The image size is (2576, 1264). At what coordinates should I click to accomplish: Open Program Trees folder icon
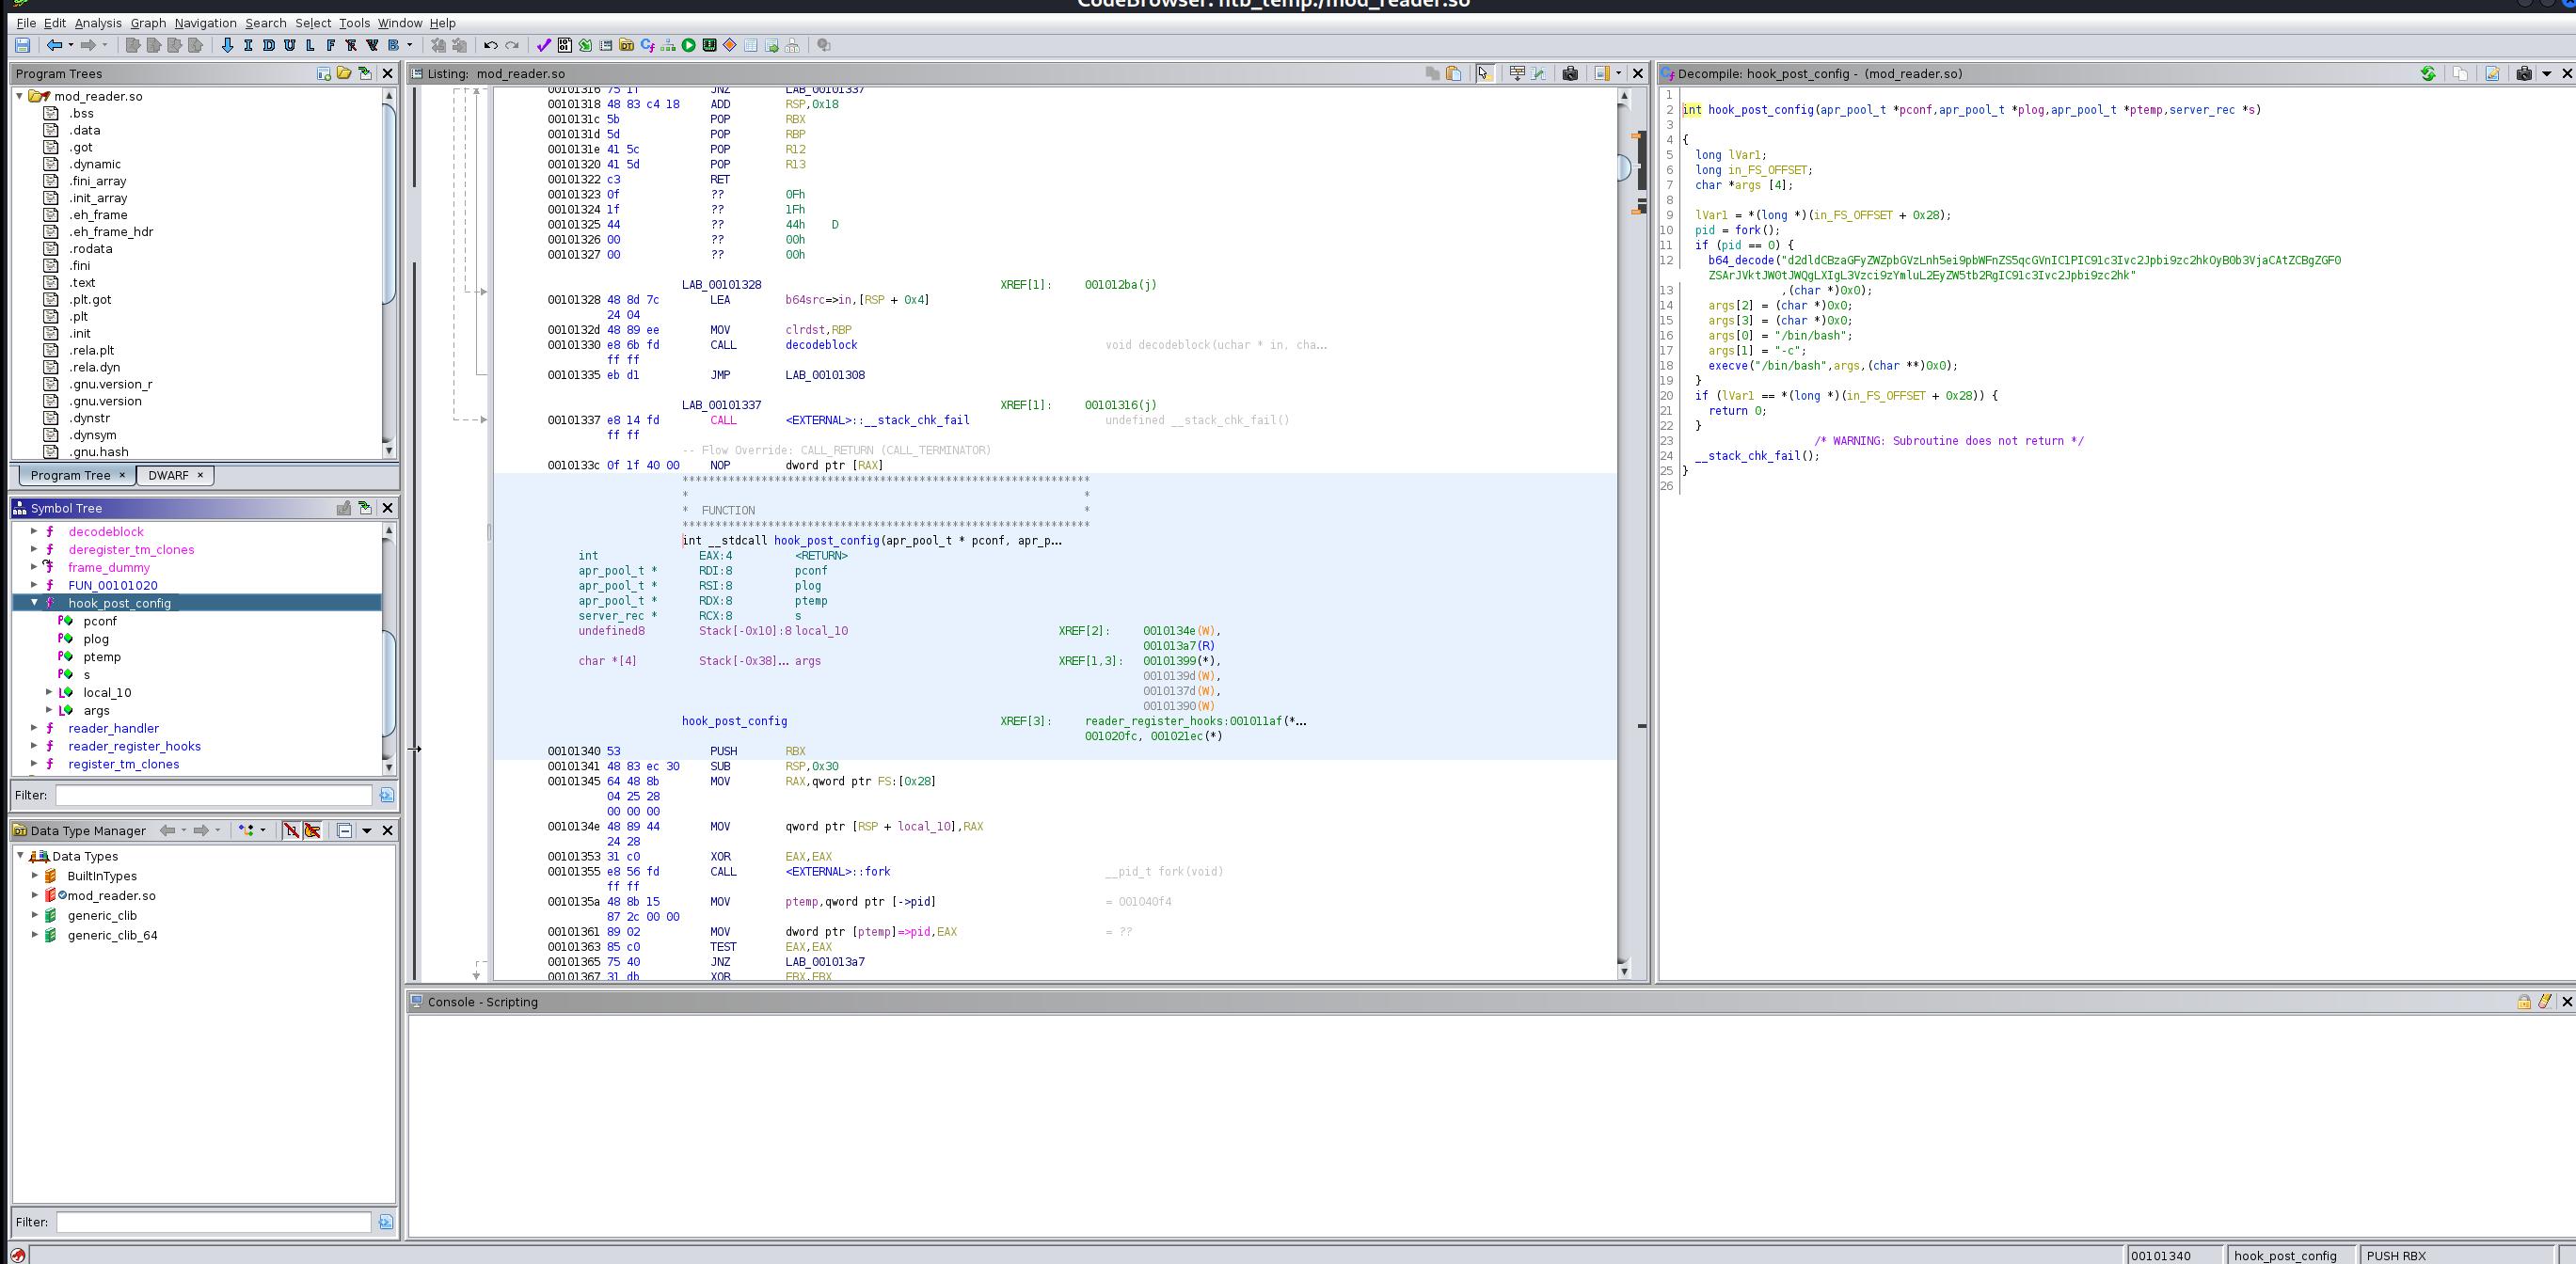(x=344, y=73)
